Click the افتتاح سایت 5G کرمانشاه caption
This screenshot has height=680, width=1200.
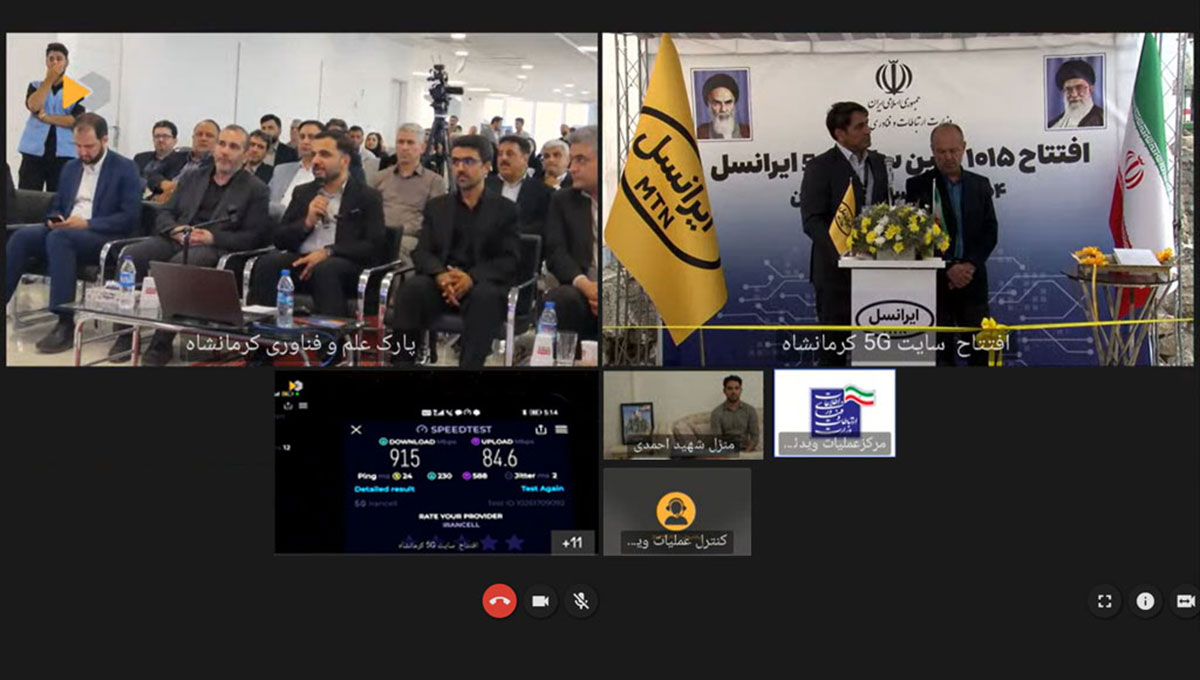(896, 345)
